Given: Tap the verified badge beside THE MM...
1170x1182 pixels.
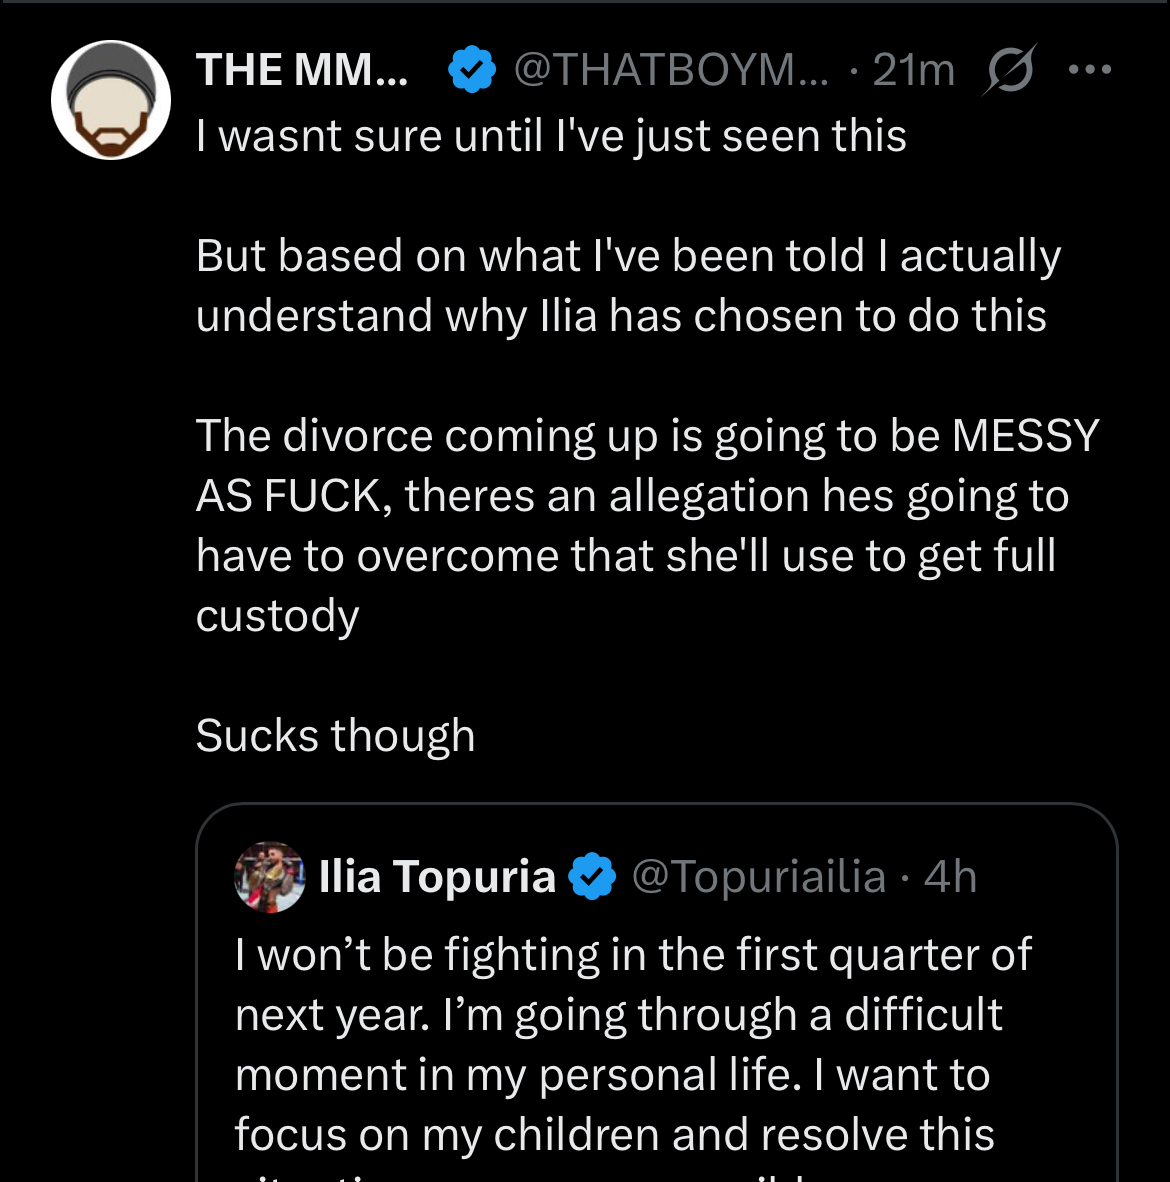Looking at the screenshot, I should (472, 70).
